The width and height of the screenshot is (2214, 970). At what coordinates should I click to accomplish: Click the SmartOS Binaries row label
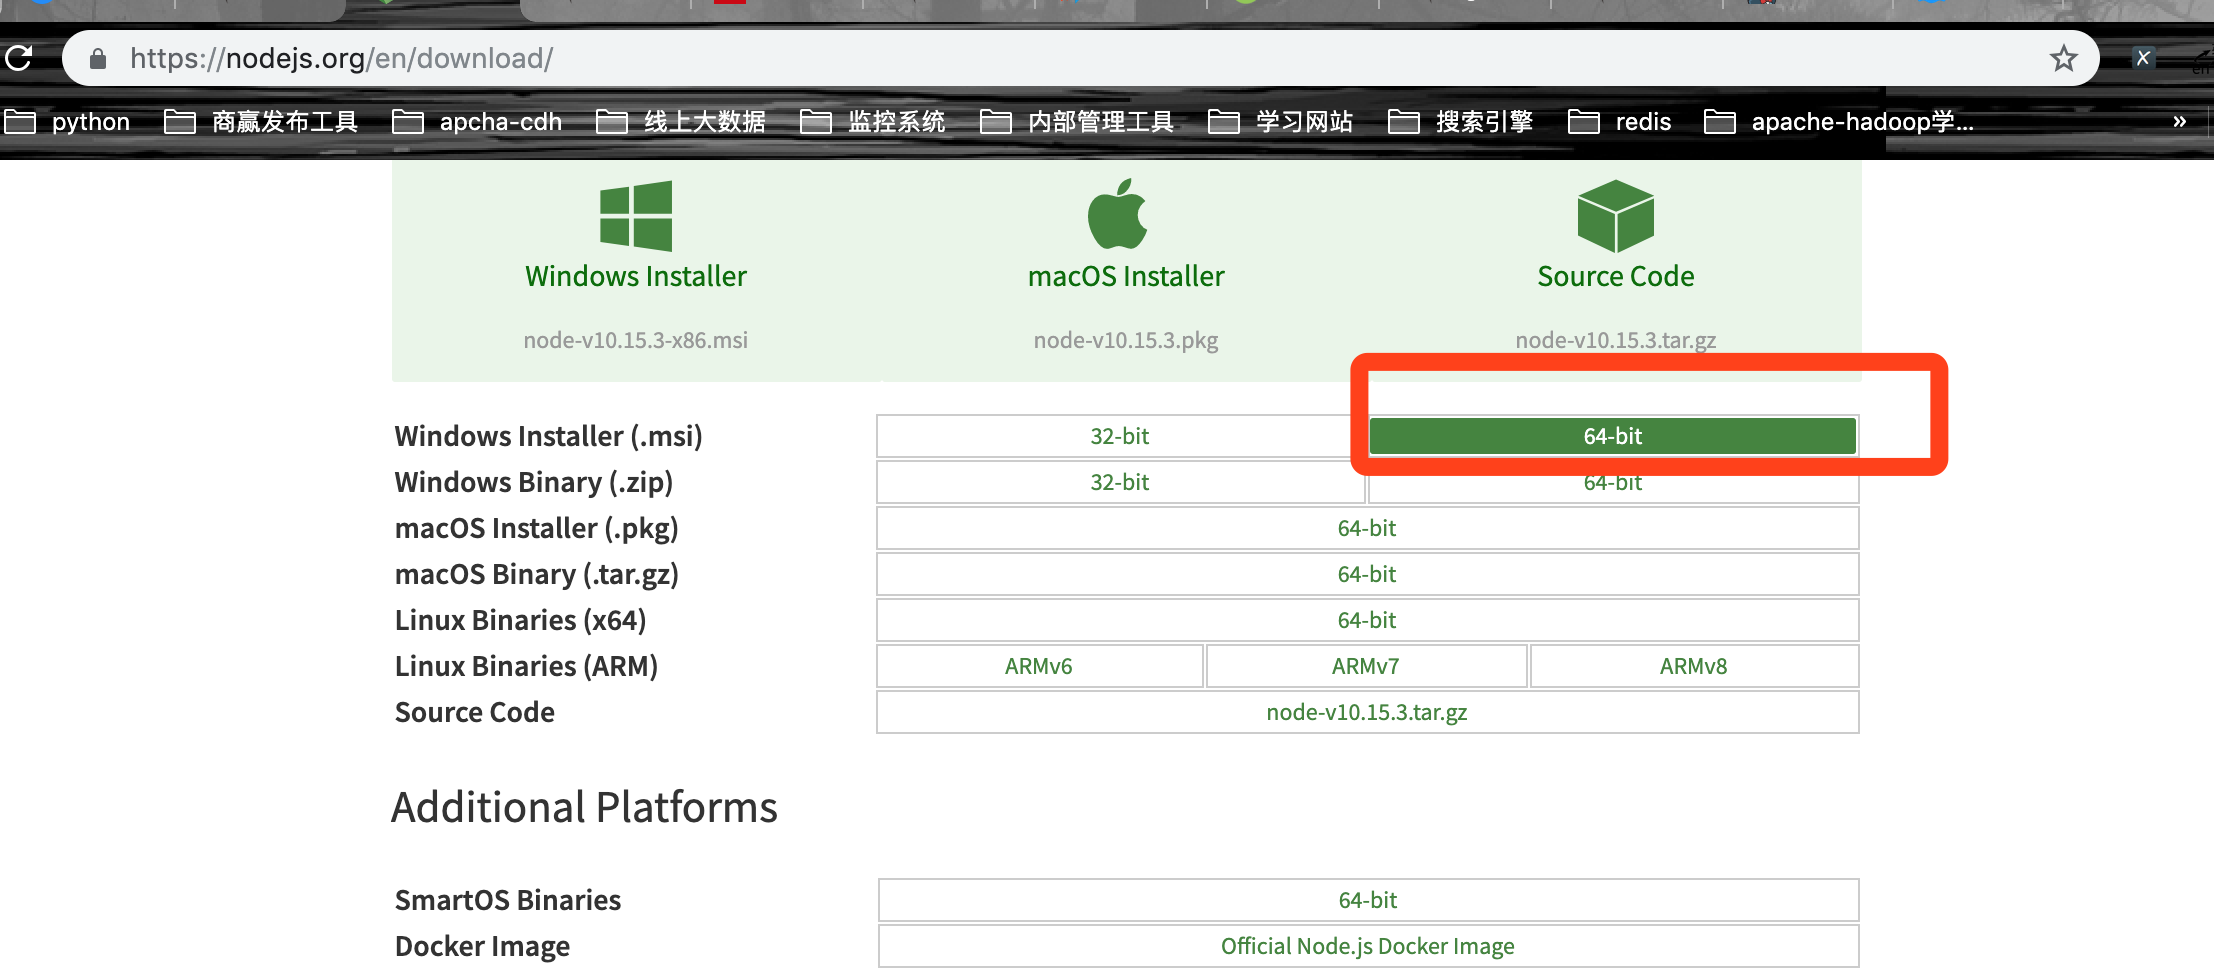(508, 900)
